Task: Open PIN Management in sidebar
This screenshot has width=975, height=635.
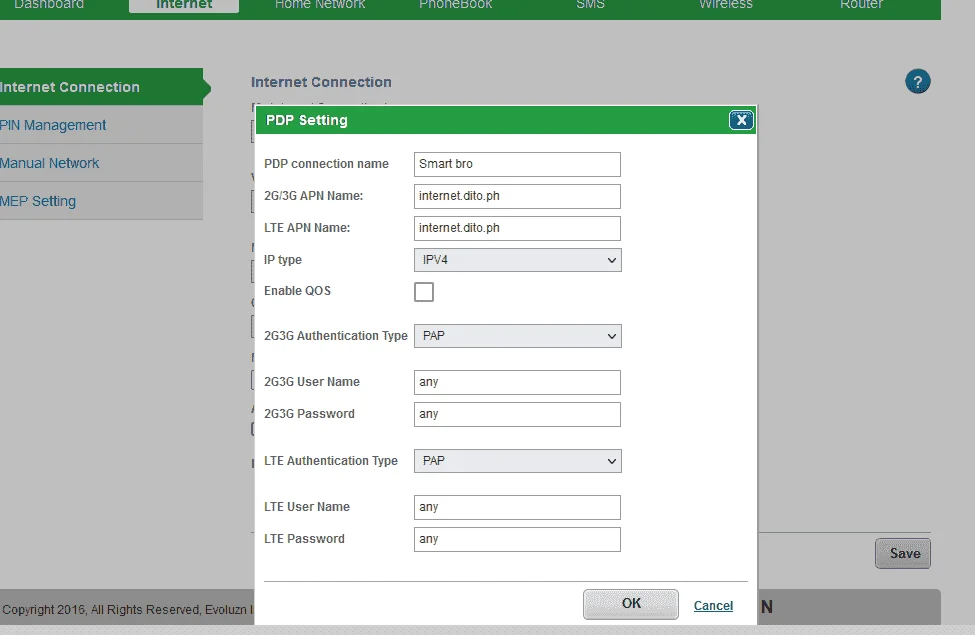Action: [x=101, y=125]
